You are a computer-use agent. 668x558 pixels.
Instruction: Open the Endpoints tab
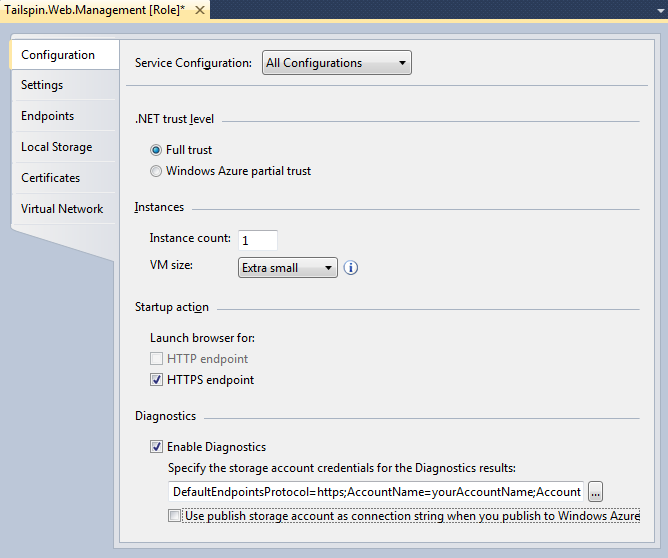coord(65,116)
